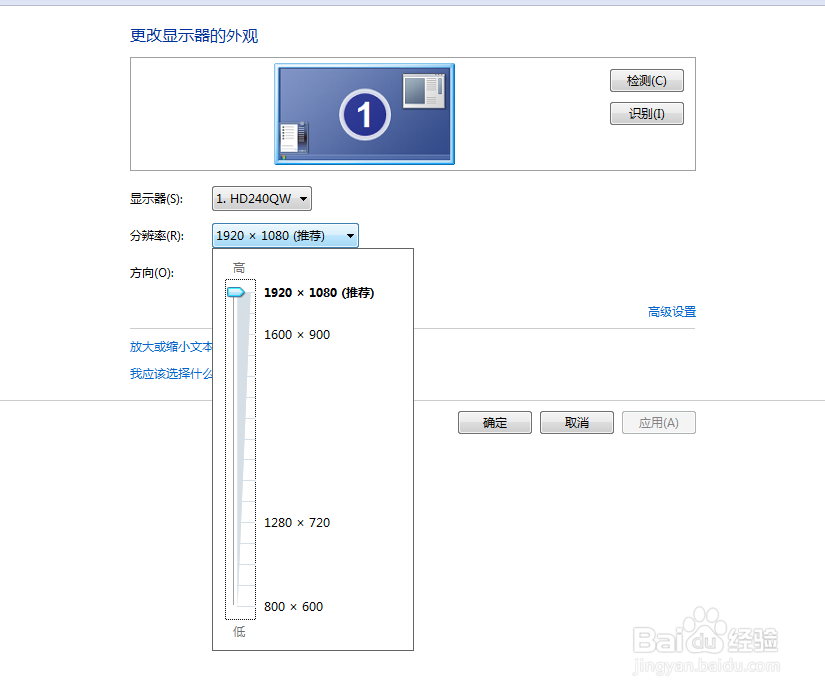Select the 800 × 600 resolution

(x=294, y=606)
